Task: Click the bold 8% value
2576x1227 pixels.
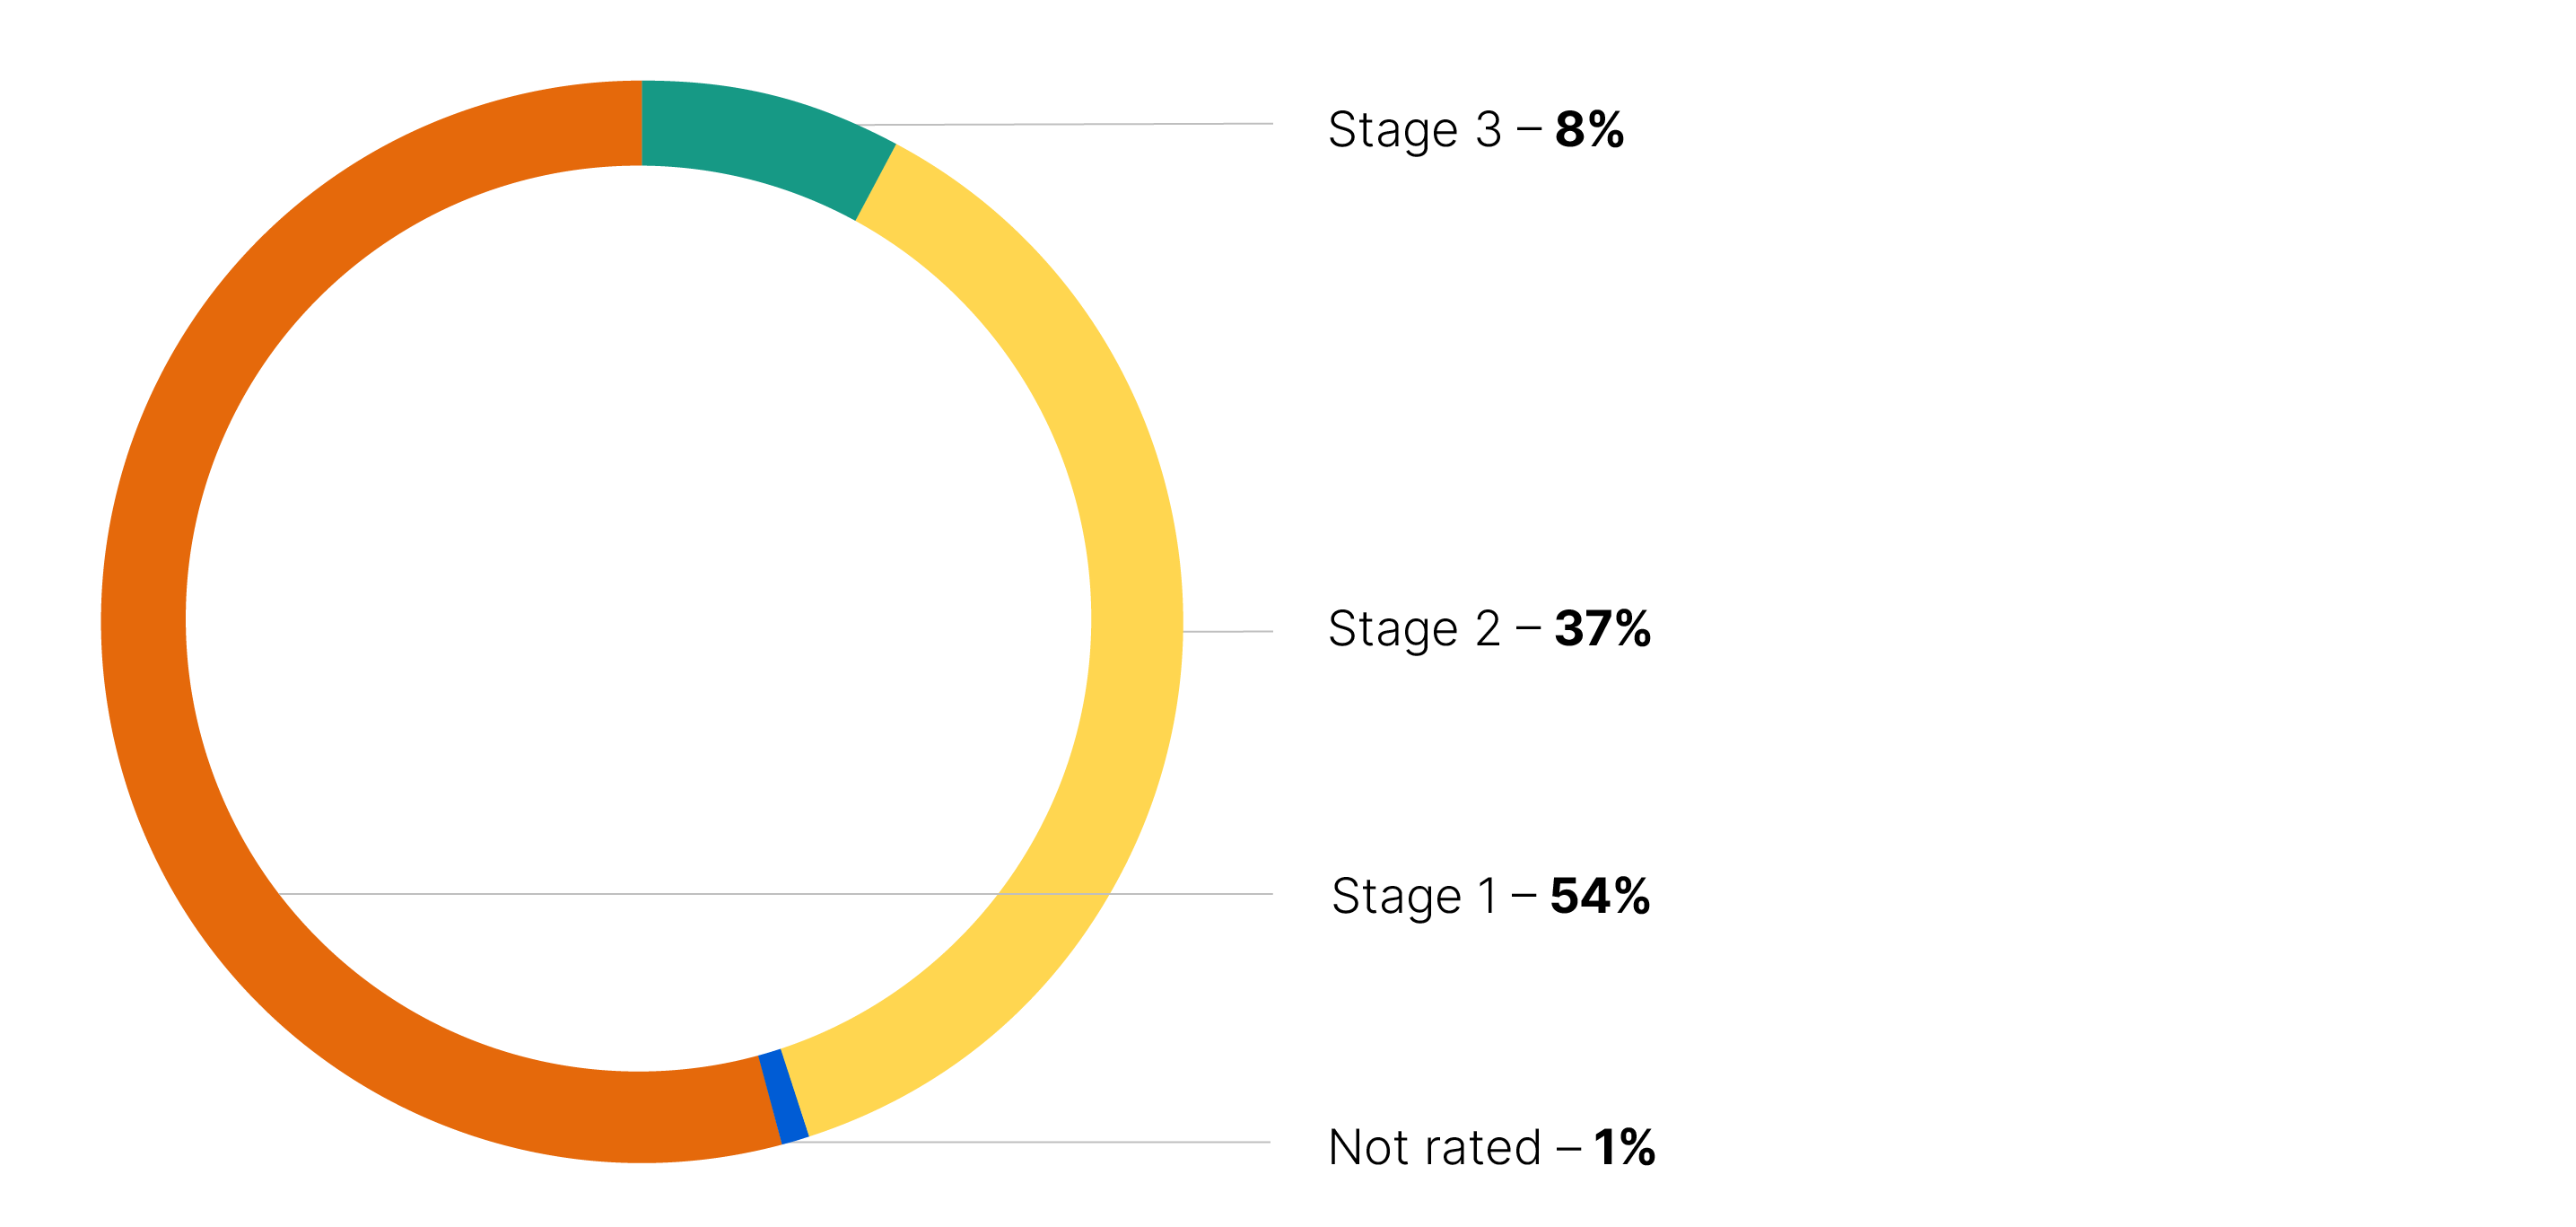Action: click(1589, 130)
